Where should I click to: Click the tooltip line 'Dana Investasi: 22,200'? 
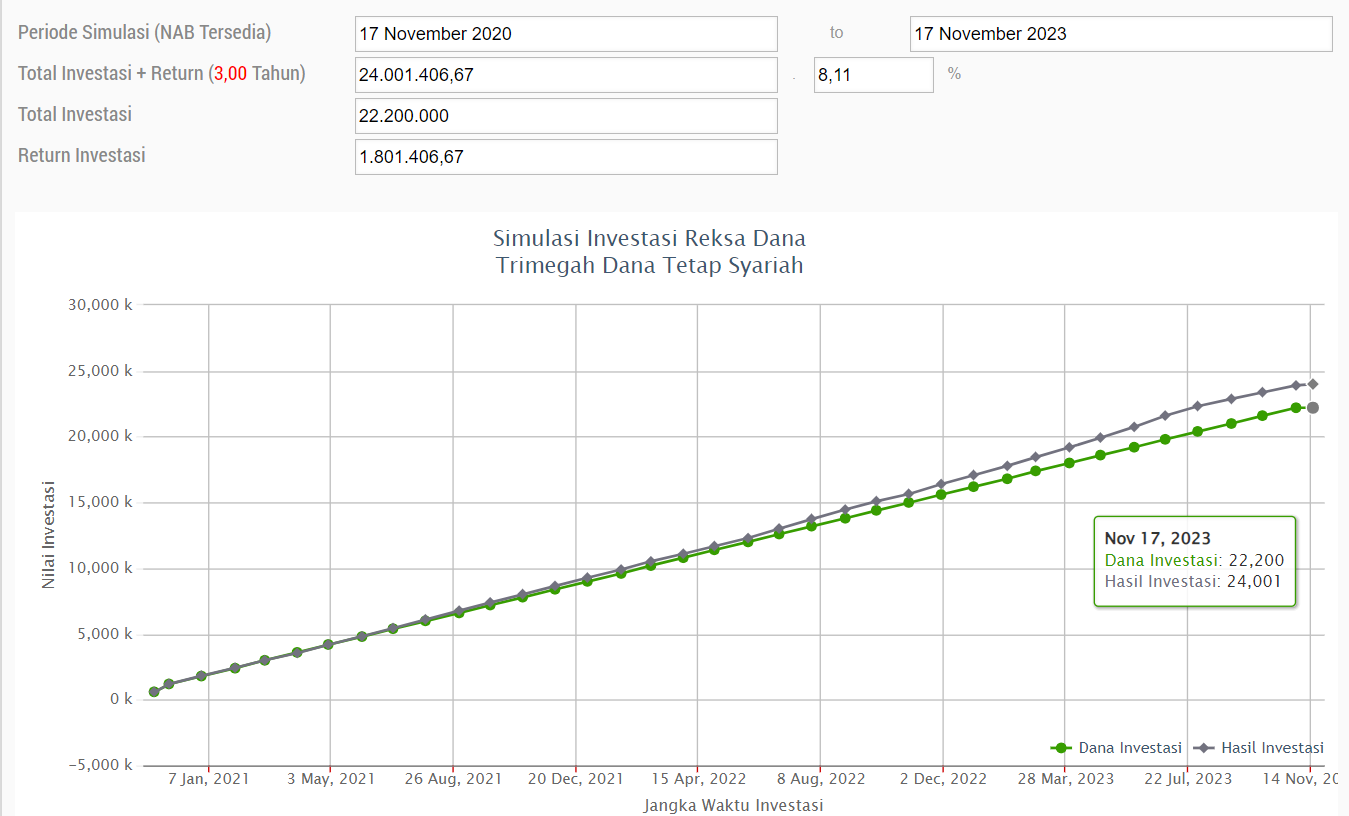coord(1194,561)
